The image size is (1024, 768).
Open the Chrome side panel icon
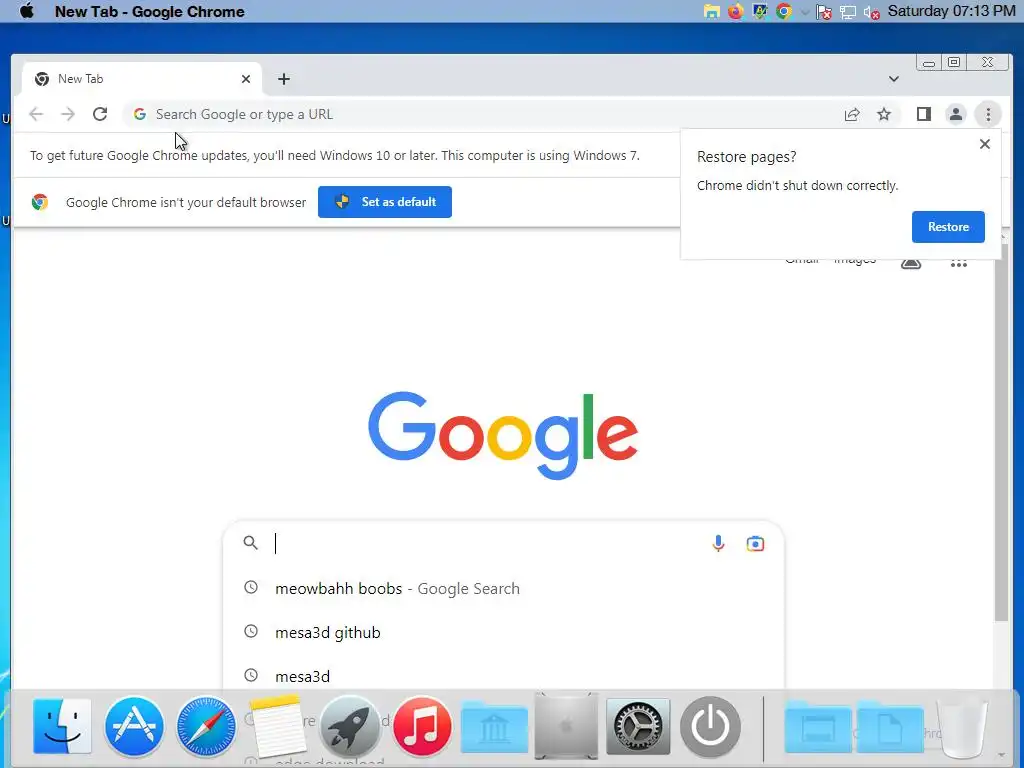[x=923, y=114]
